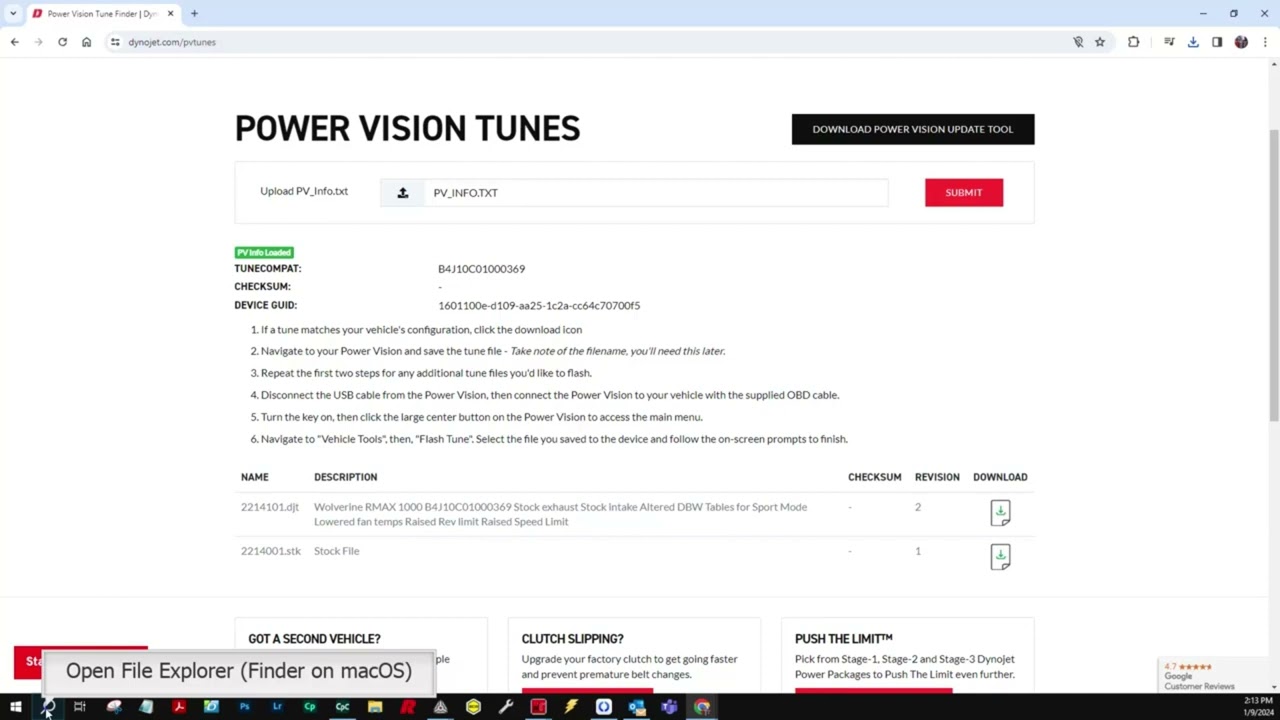Open Task View from the taskbar
This screenshot has height=720, width=1280.
point(80,707)
